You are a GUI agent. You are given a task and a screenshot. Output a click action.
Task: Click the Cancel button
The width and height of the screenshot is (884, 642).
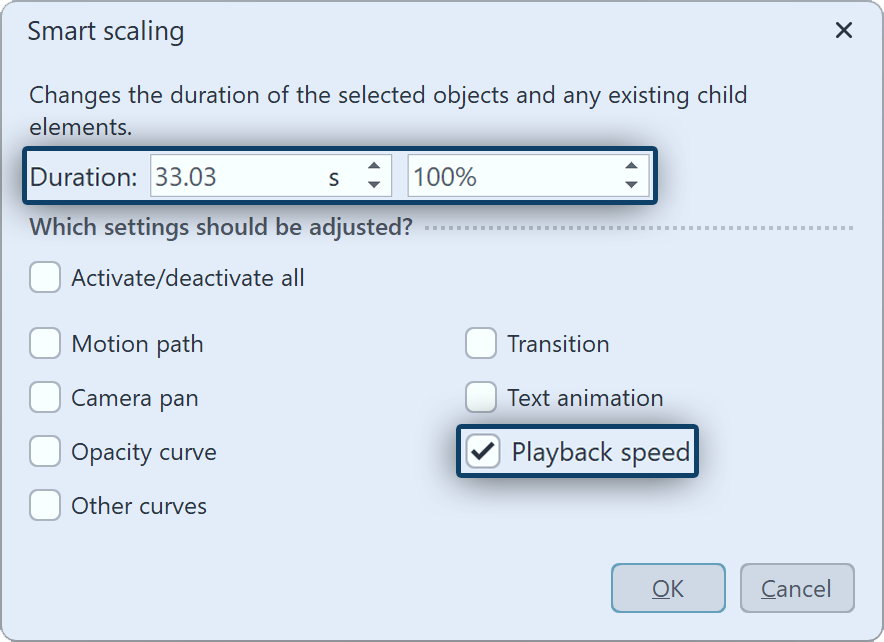[x=796, y=588]
